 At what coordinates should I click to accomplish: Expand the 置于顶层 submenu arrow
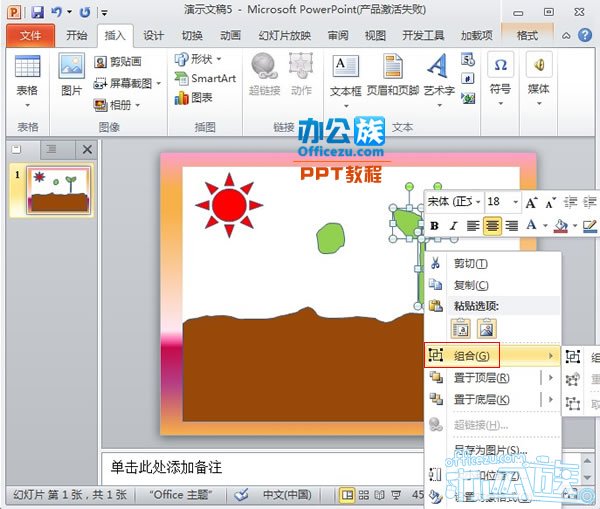click(551, 378)
